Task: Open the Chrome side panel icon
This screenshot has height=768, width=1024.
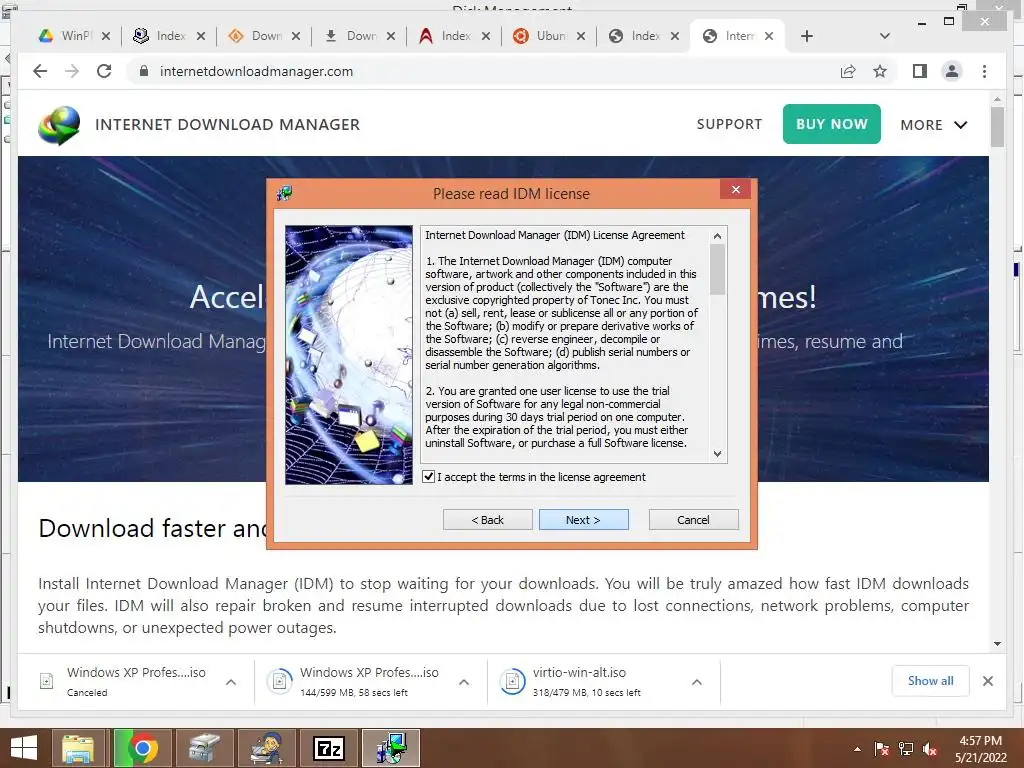Action: coord(920,71)
